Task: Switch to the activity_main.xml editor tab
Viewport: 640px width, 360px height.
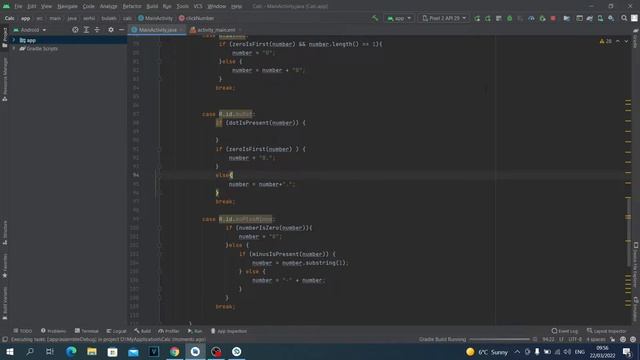Action: [x=216, y=30]
